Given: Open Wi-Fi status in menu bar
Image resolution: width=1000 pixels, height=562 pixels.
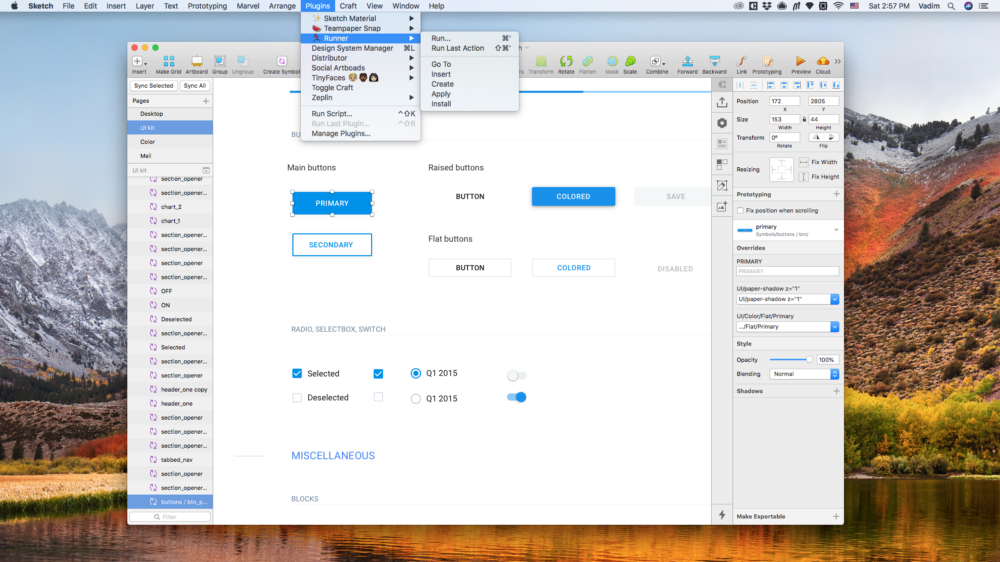Looking at the screenshot, I should tap(838, 6).
